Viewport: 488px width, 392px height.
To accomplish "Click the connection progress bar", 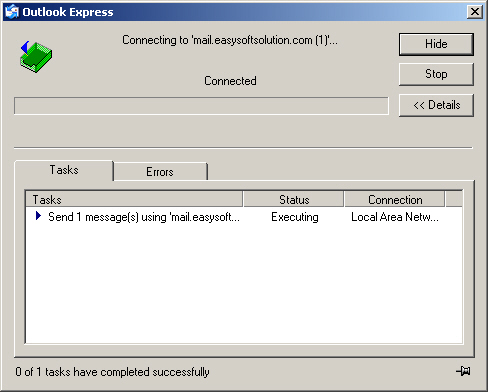I will 201,106.
